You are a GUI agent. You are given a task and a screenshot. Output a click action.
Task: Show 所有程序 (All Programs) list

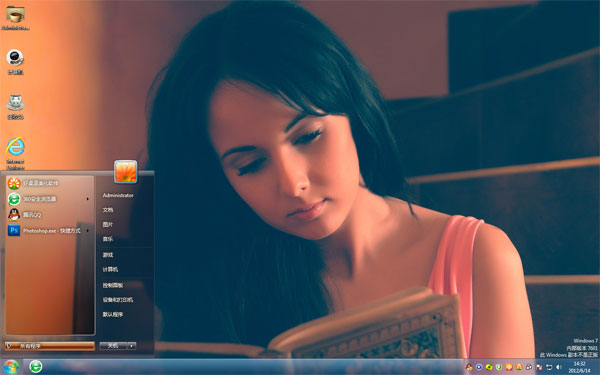pyautogui.click(x=50, y=346)
